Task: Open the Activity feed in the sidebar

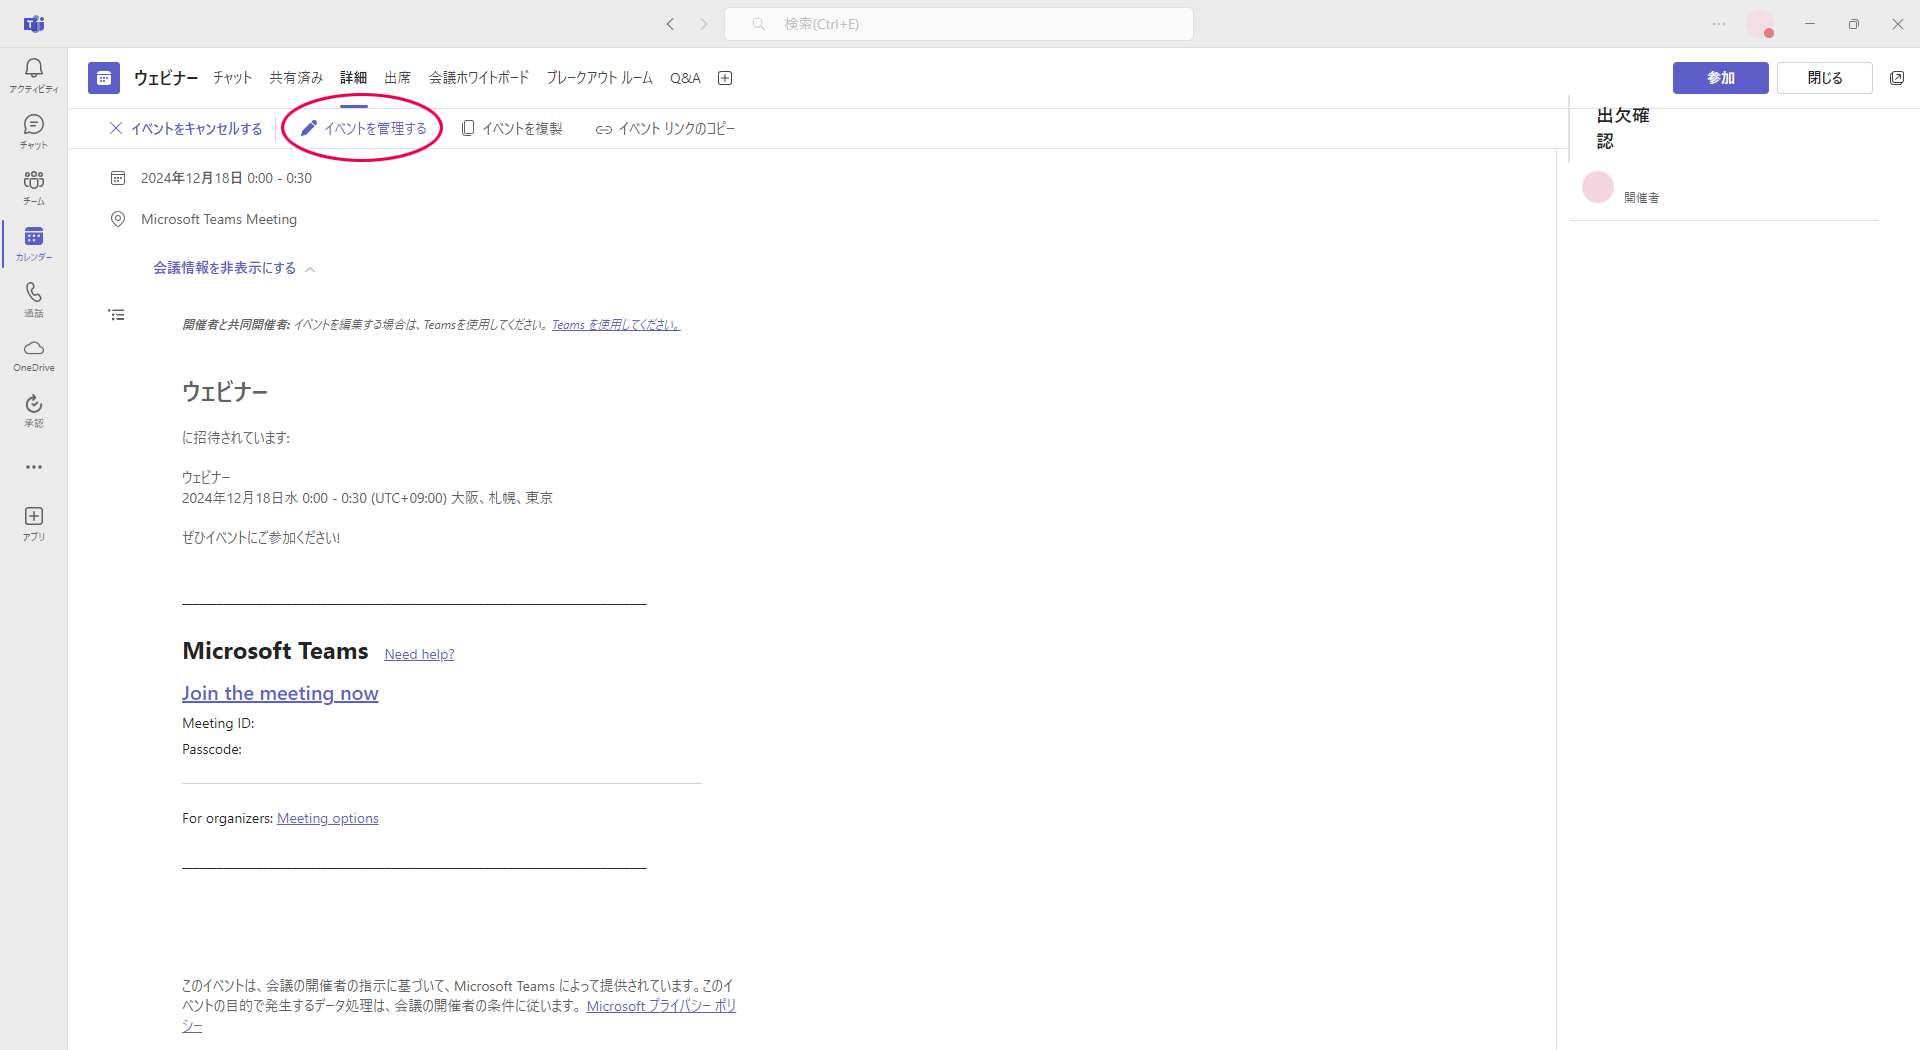Action: click(34, 74)
